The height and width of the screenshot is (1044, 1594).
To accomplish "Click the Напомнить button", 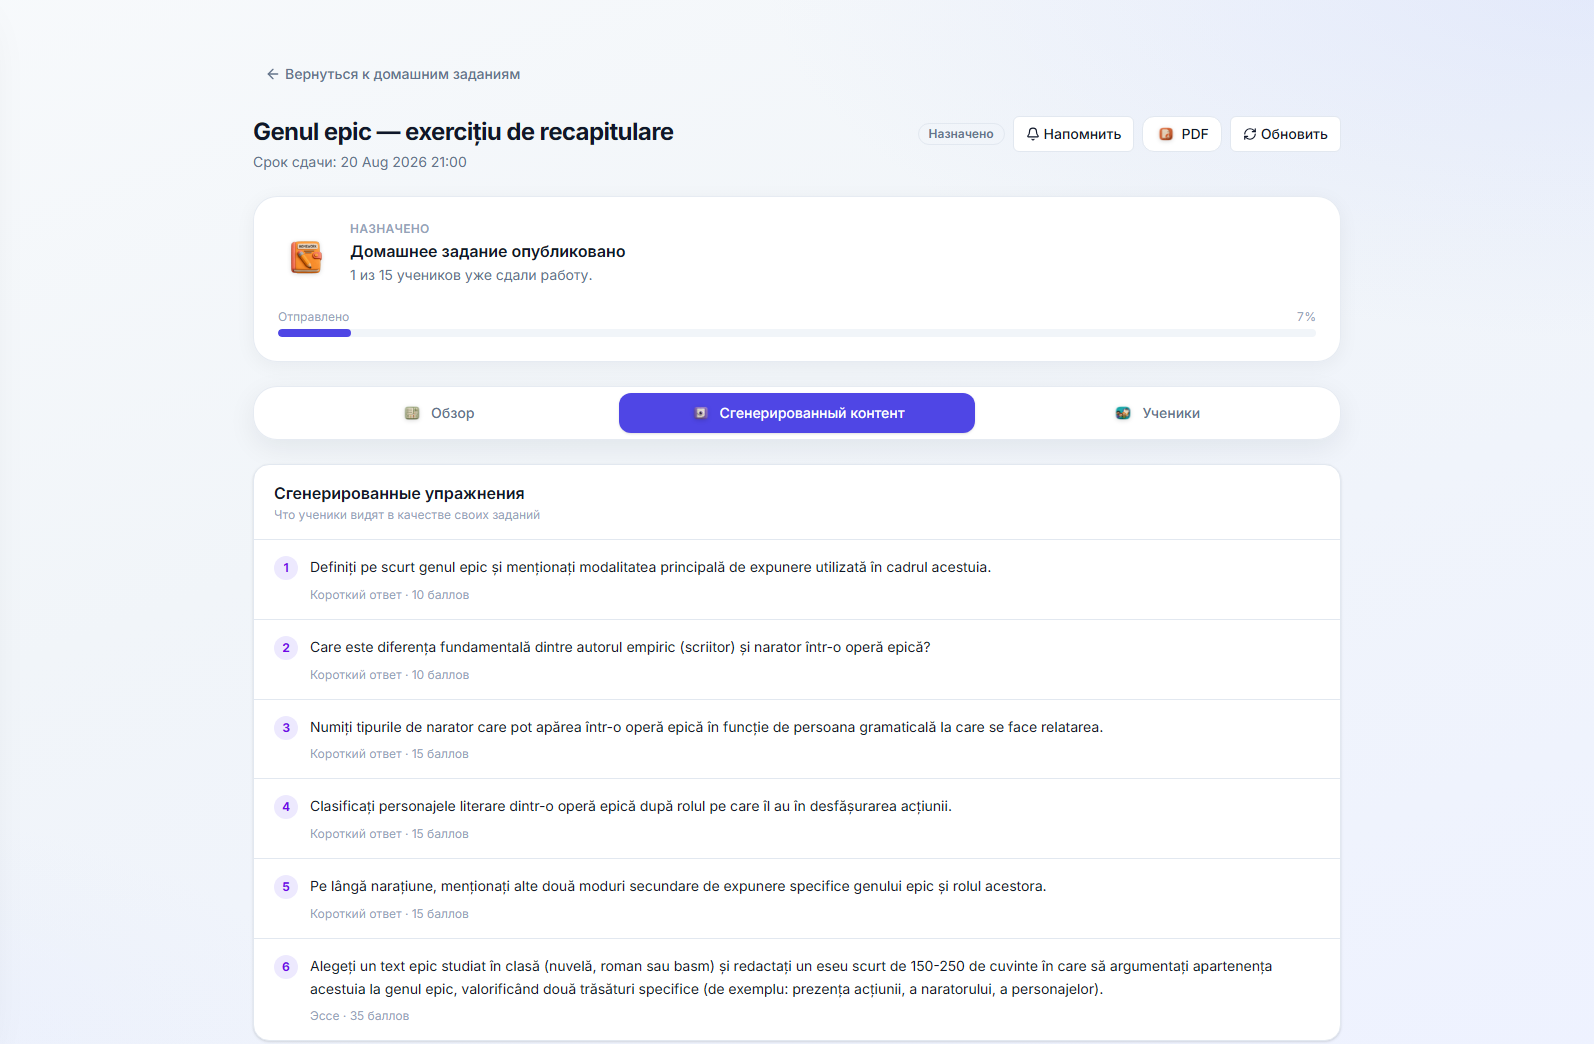I will (x=1073, y=134).
